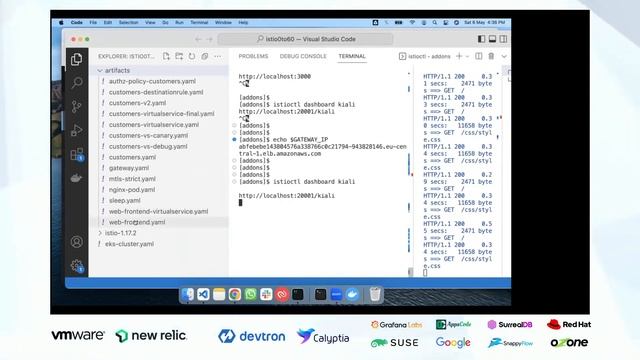Open Explorer views and more actions menu
This screenshot has height=360, width=640.
(218, 56)
